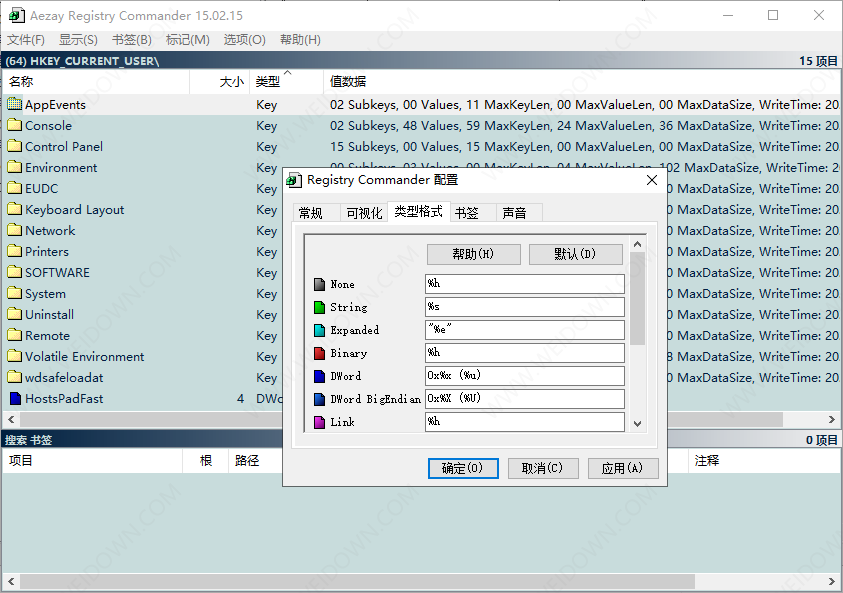Click the Link format input field
The height and width of the screenshot is (593, 843).
pyautogui.click(x=525, y=422)
